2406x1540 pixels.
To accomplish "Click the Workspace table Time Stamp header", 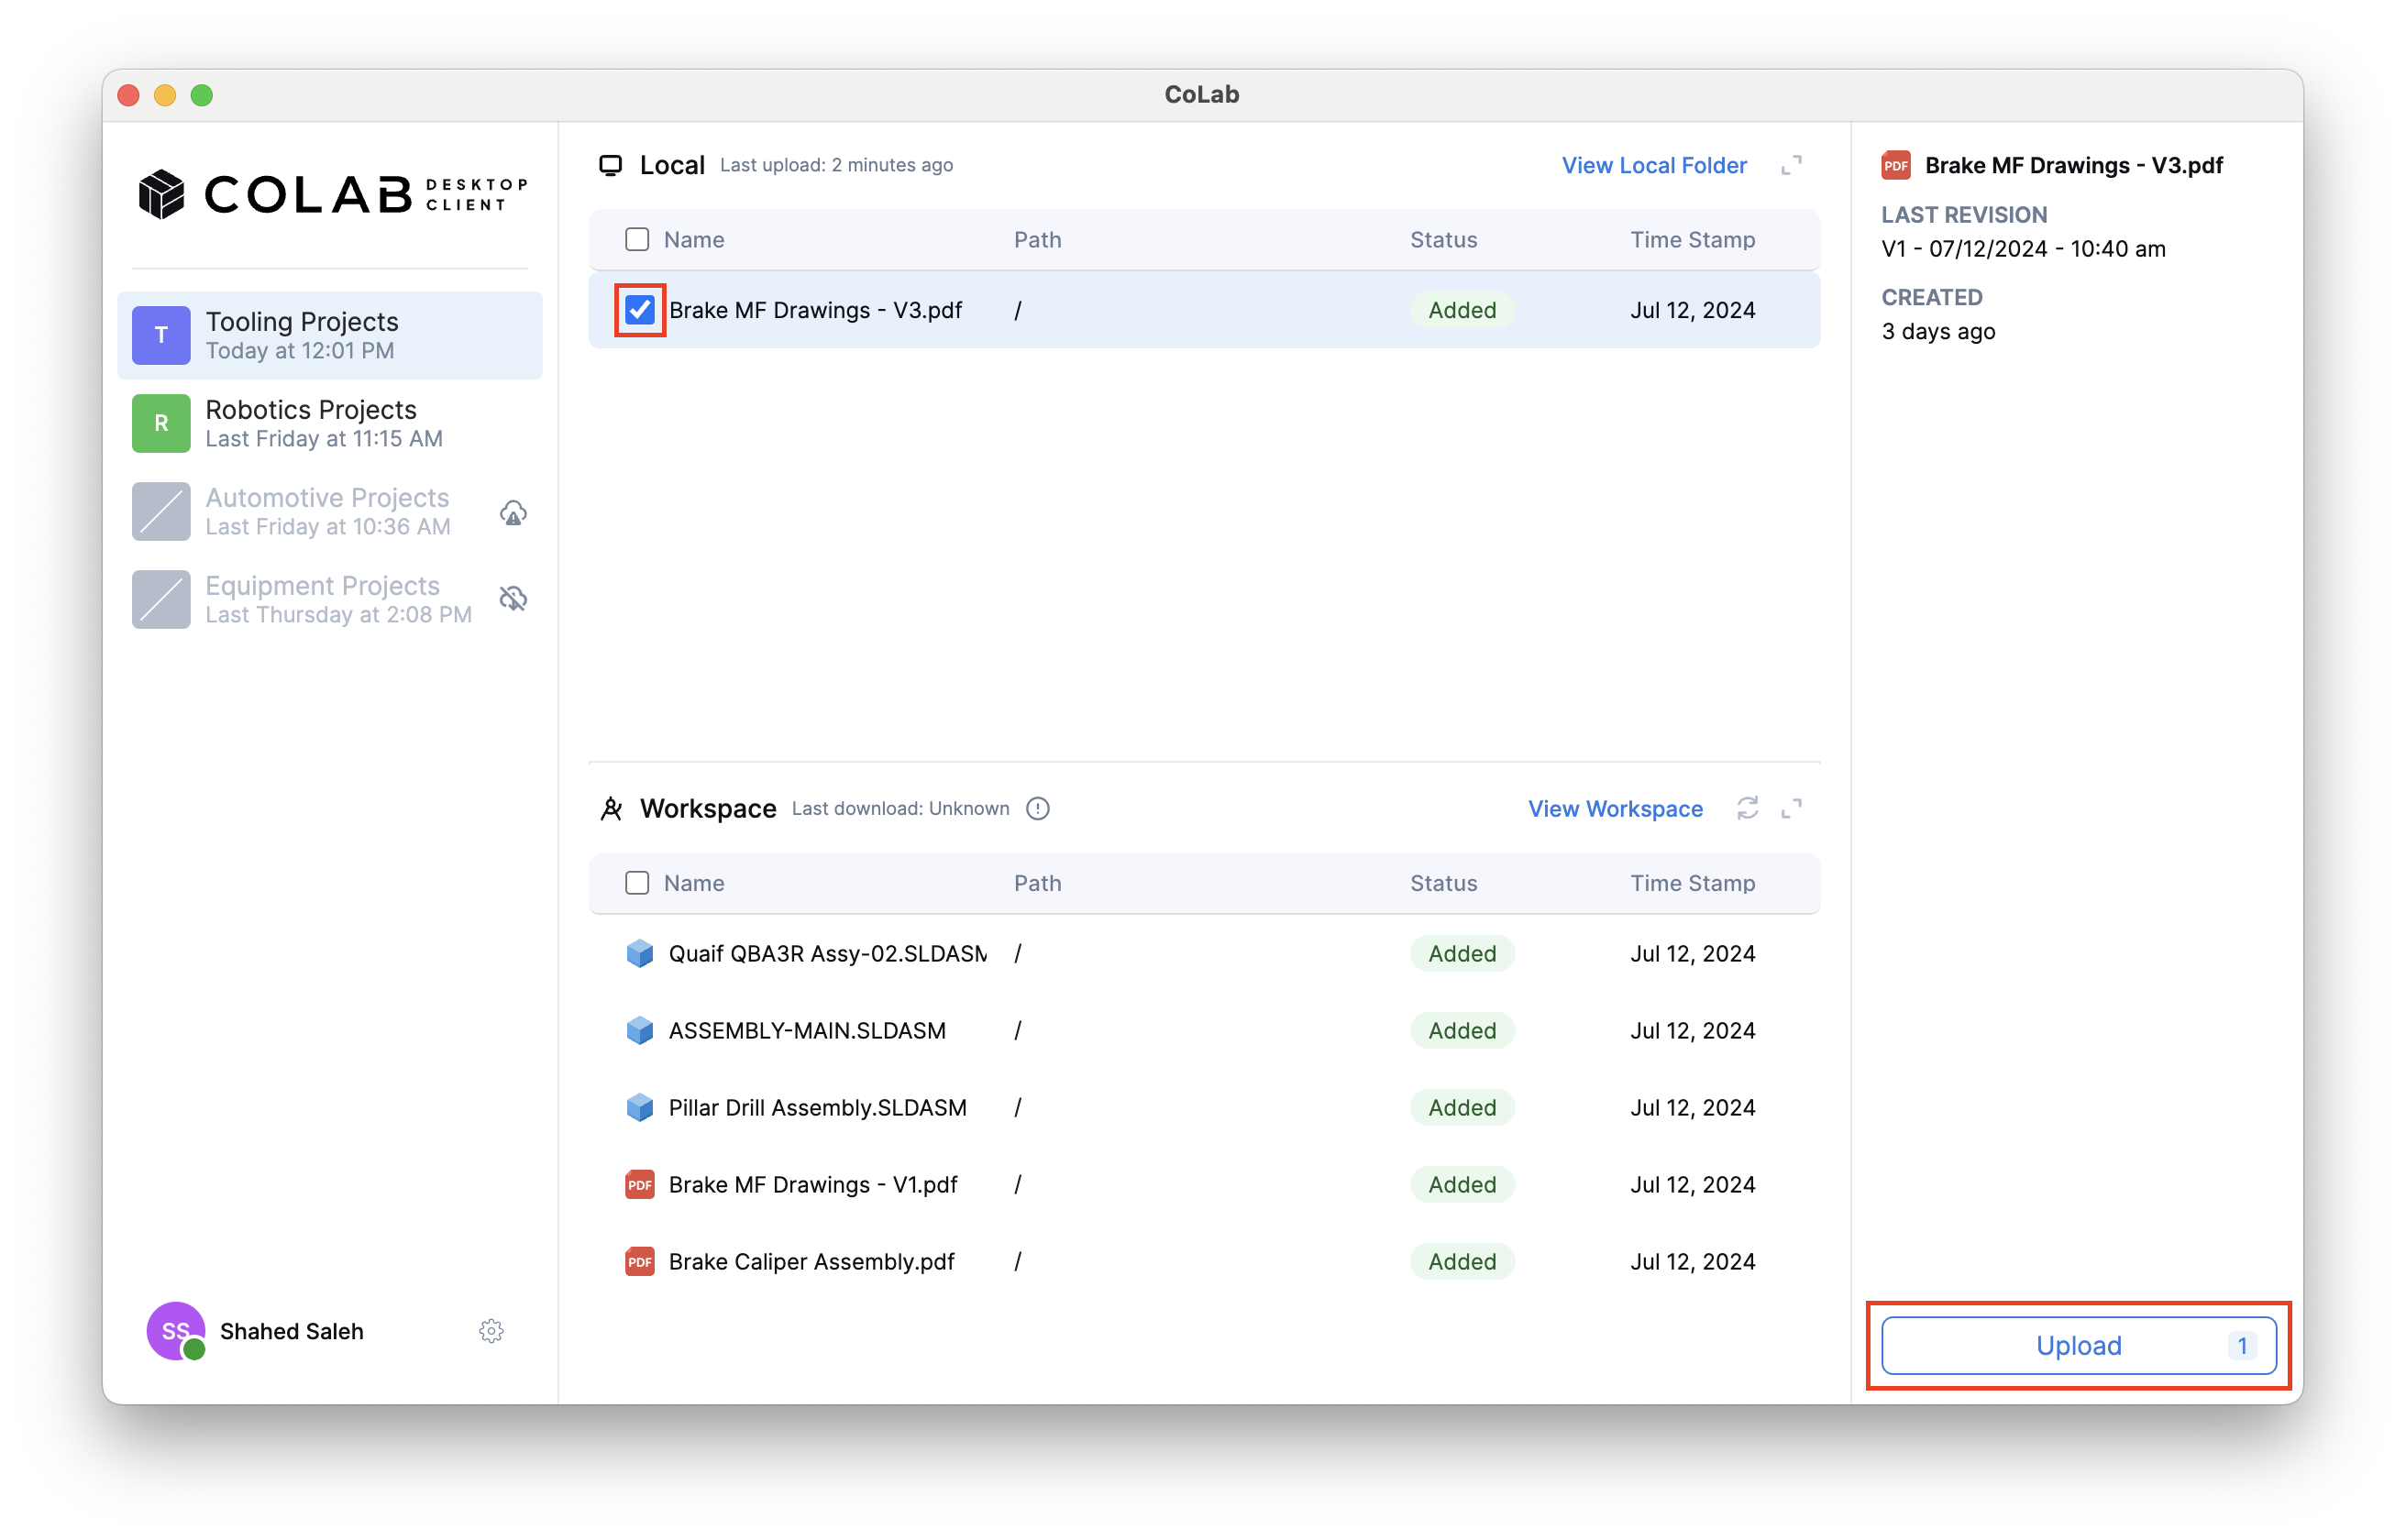I will point(1692,882).
